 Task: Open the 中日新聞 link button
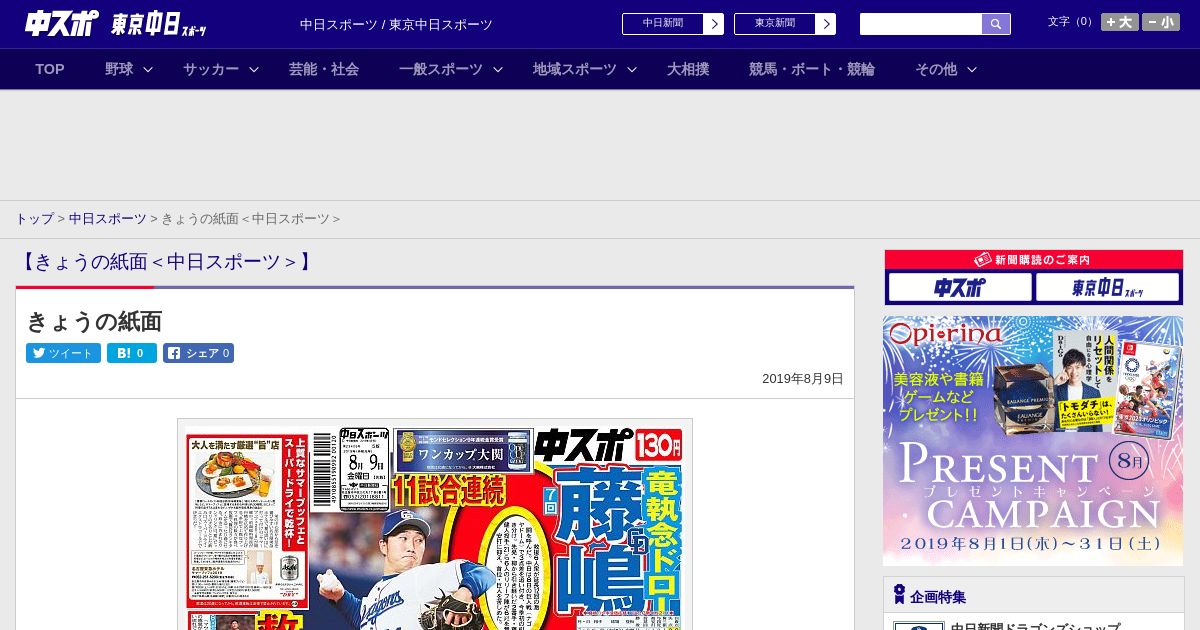(x=662, y=24)
